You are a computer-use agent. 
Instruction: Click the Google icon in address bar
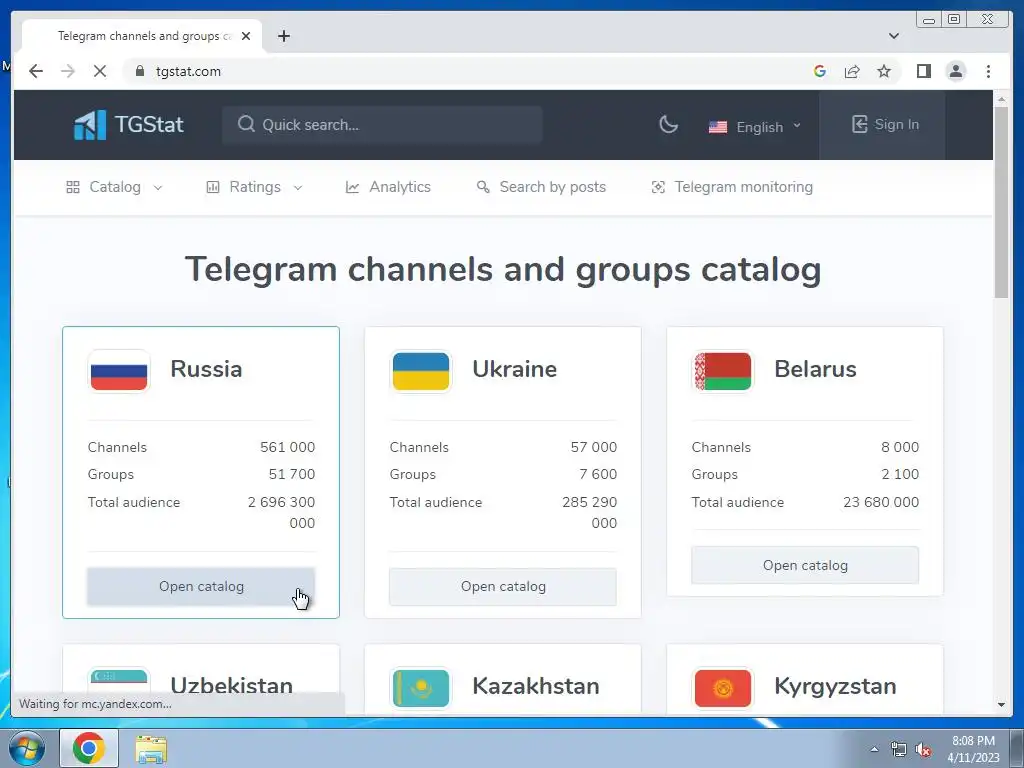pyautogui.click(x=820, y=71)
